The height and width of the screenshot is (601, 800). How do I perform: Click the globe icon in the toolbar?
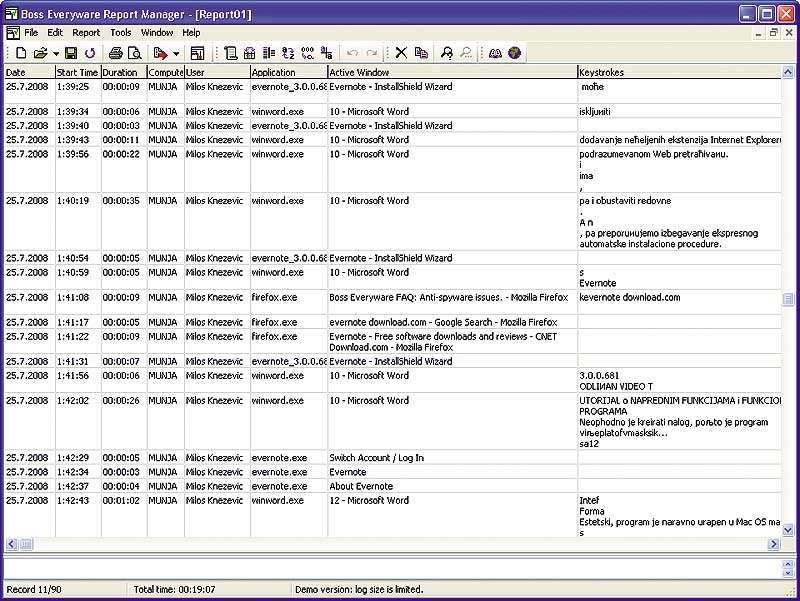tap(514, 53)
